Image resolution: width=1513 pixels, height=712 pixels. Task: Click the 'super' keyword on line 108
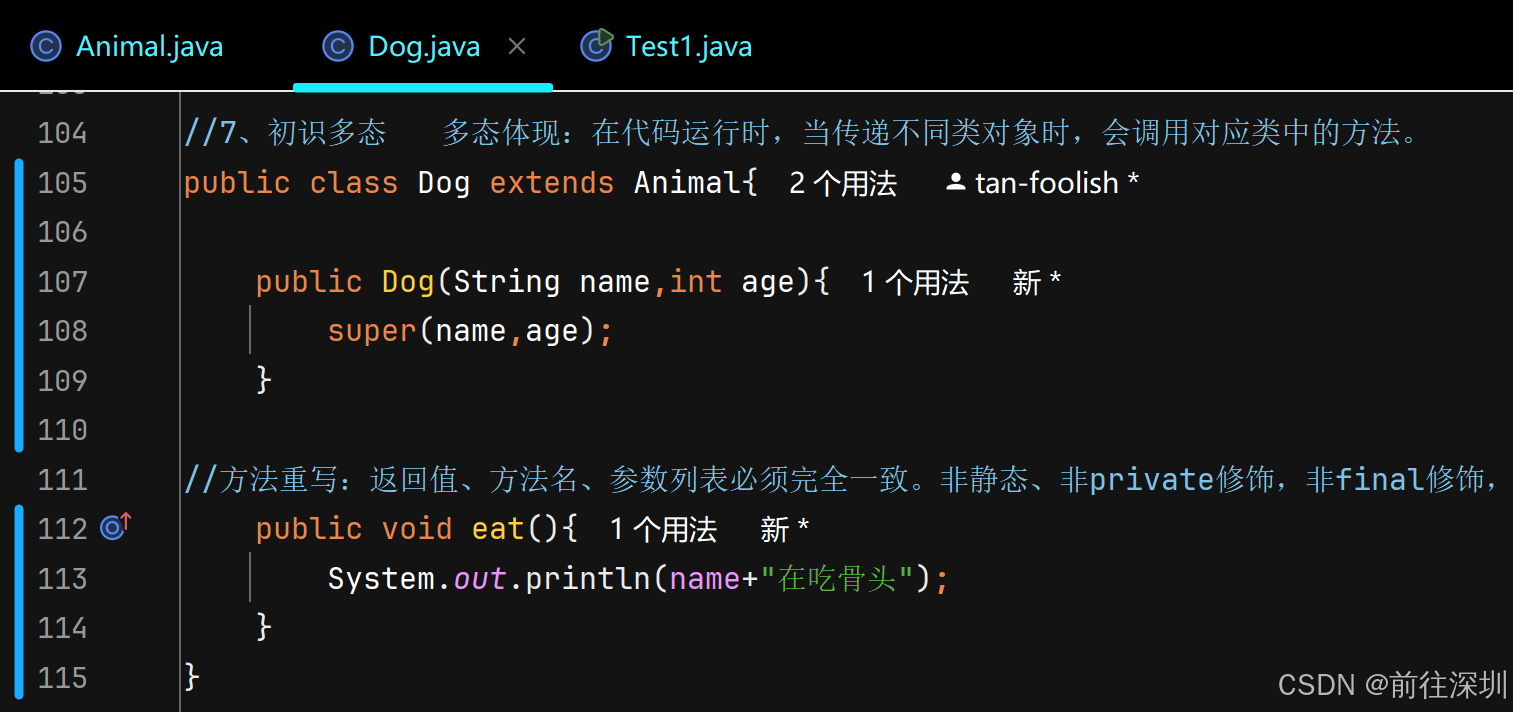click(372, 331)
